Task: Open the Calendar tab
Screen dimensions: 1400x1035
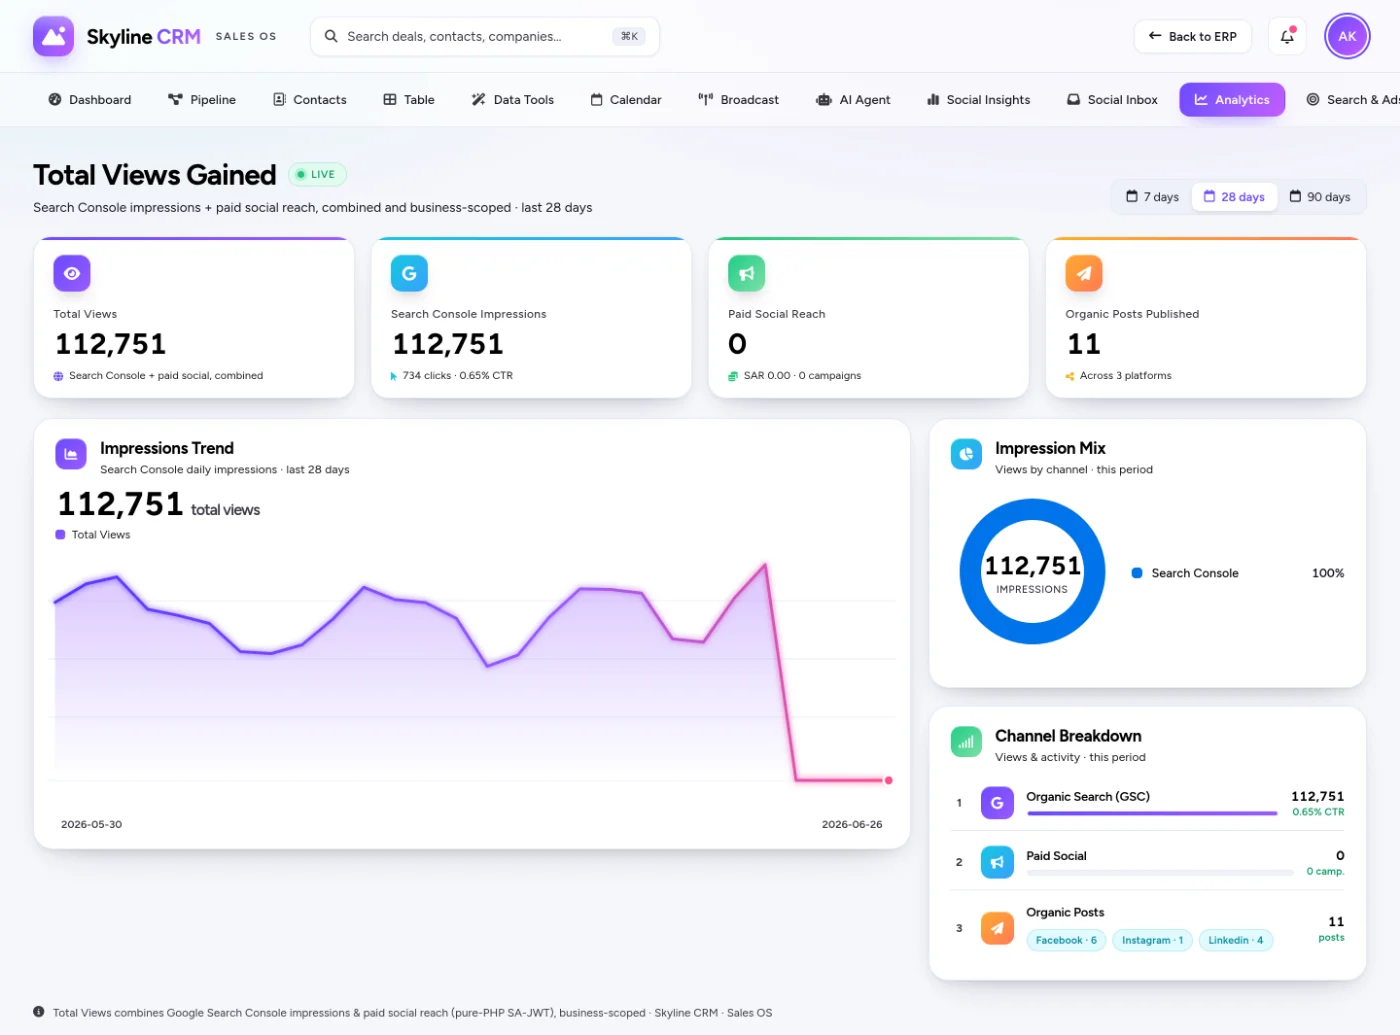Action: click(626, 100)
